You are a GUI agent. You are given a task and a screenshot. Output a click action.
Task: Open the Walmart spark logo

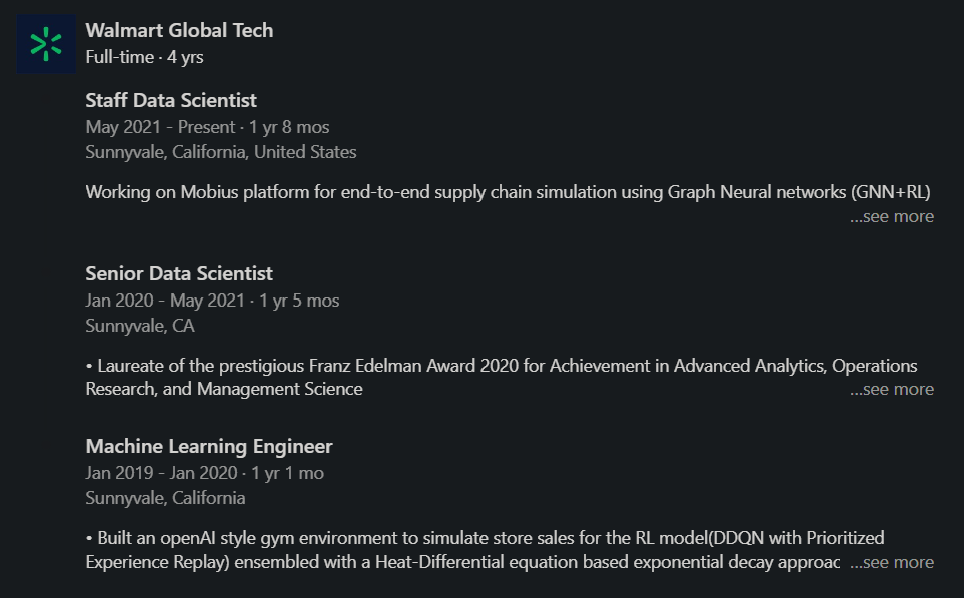[46, 44]
